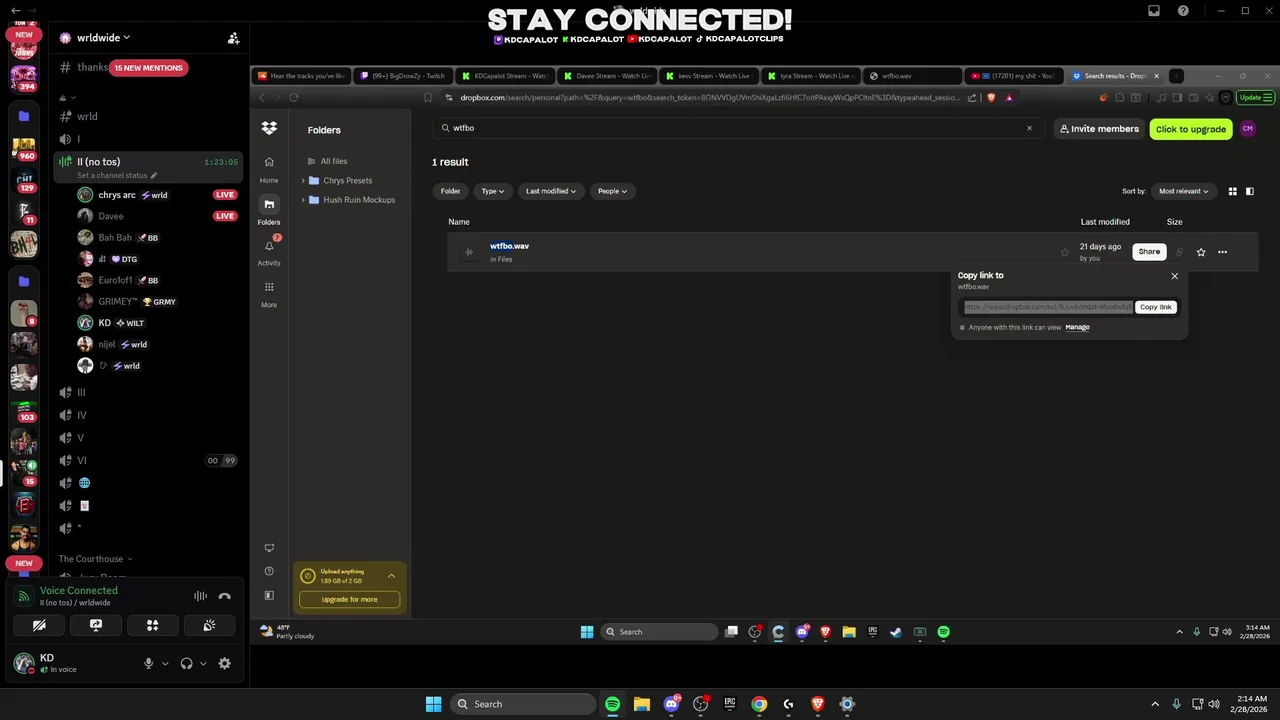1280x720 pixels.
Task: Open the wrld text channel
Action: tap(88, 116)
